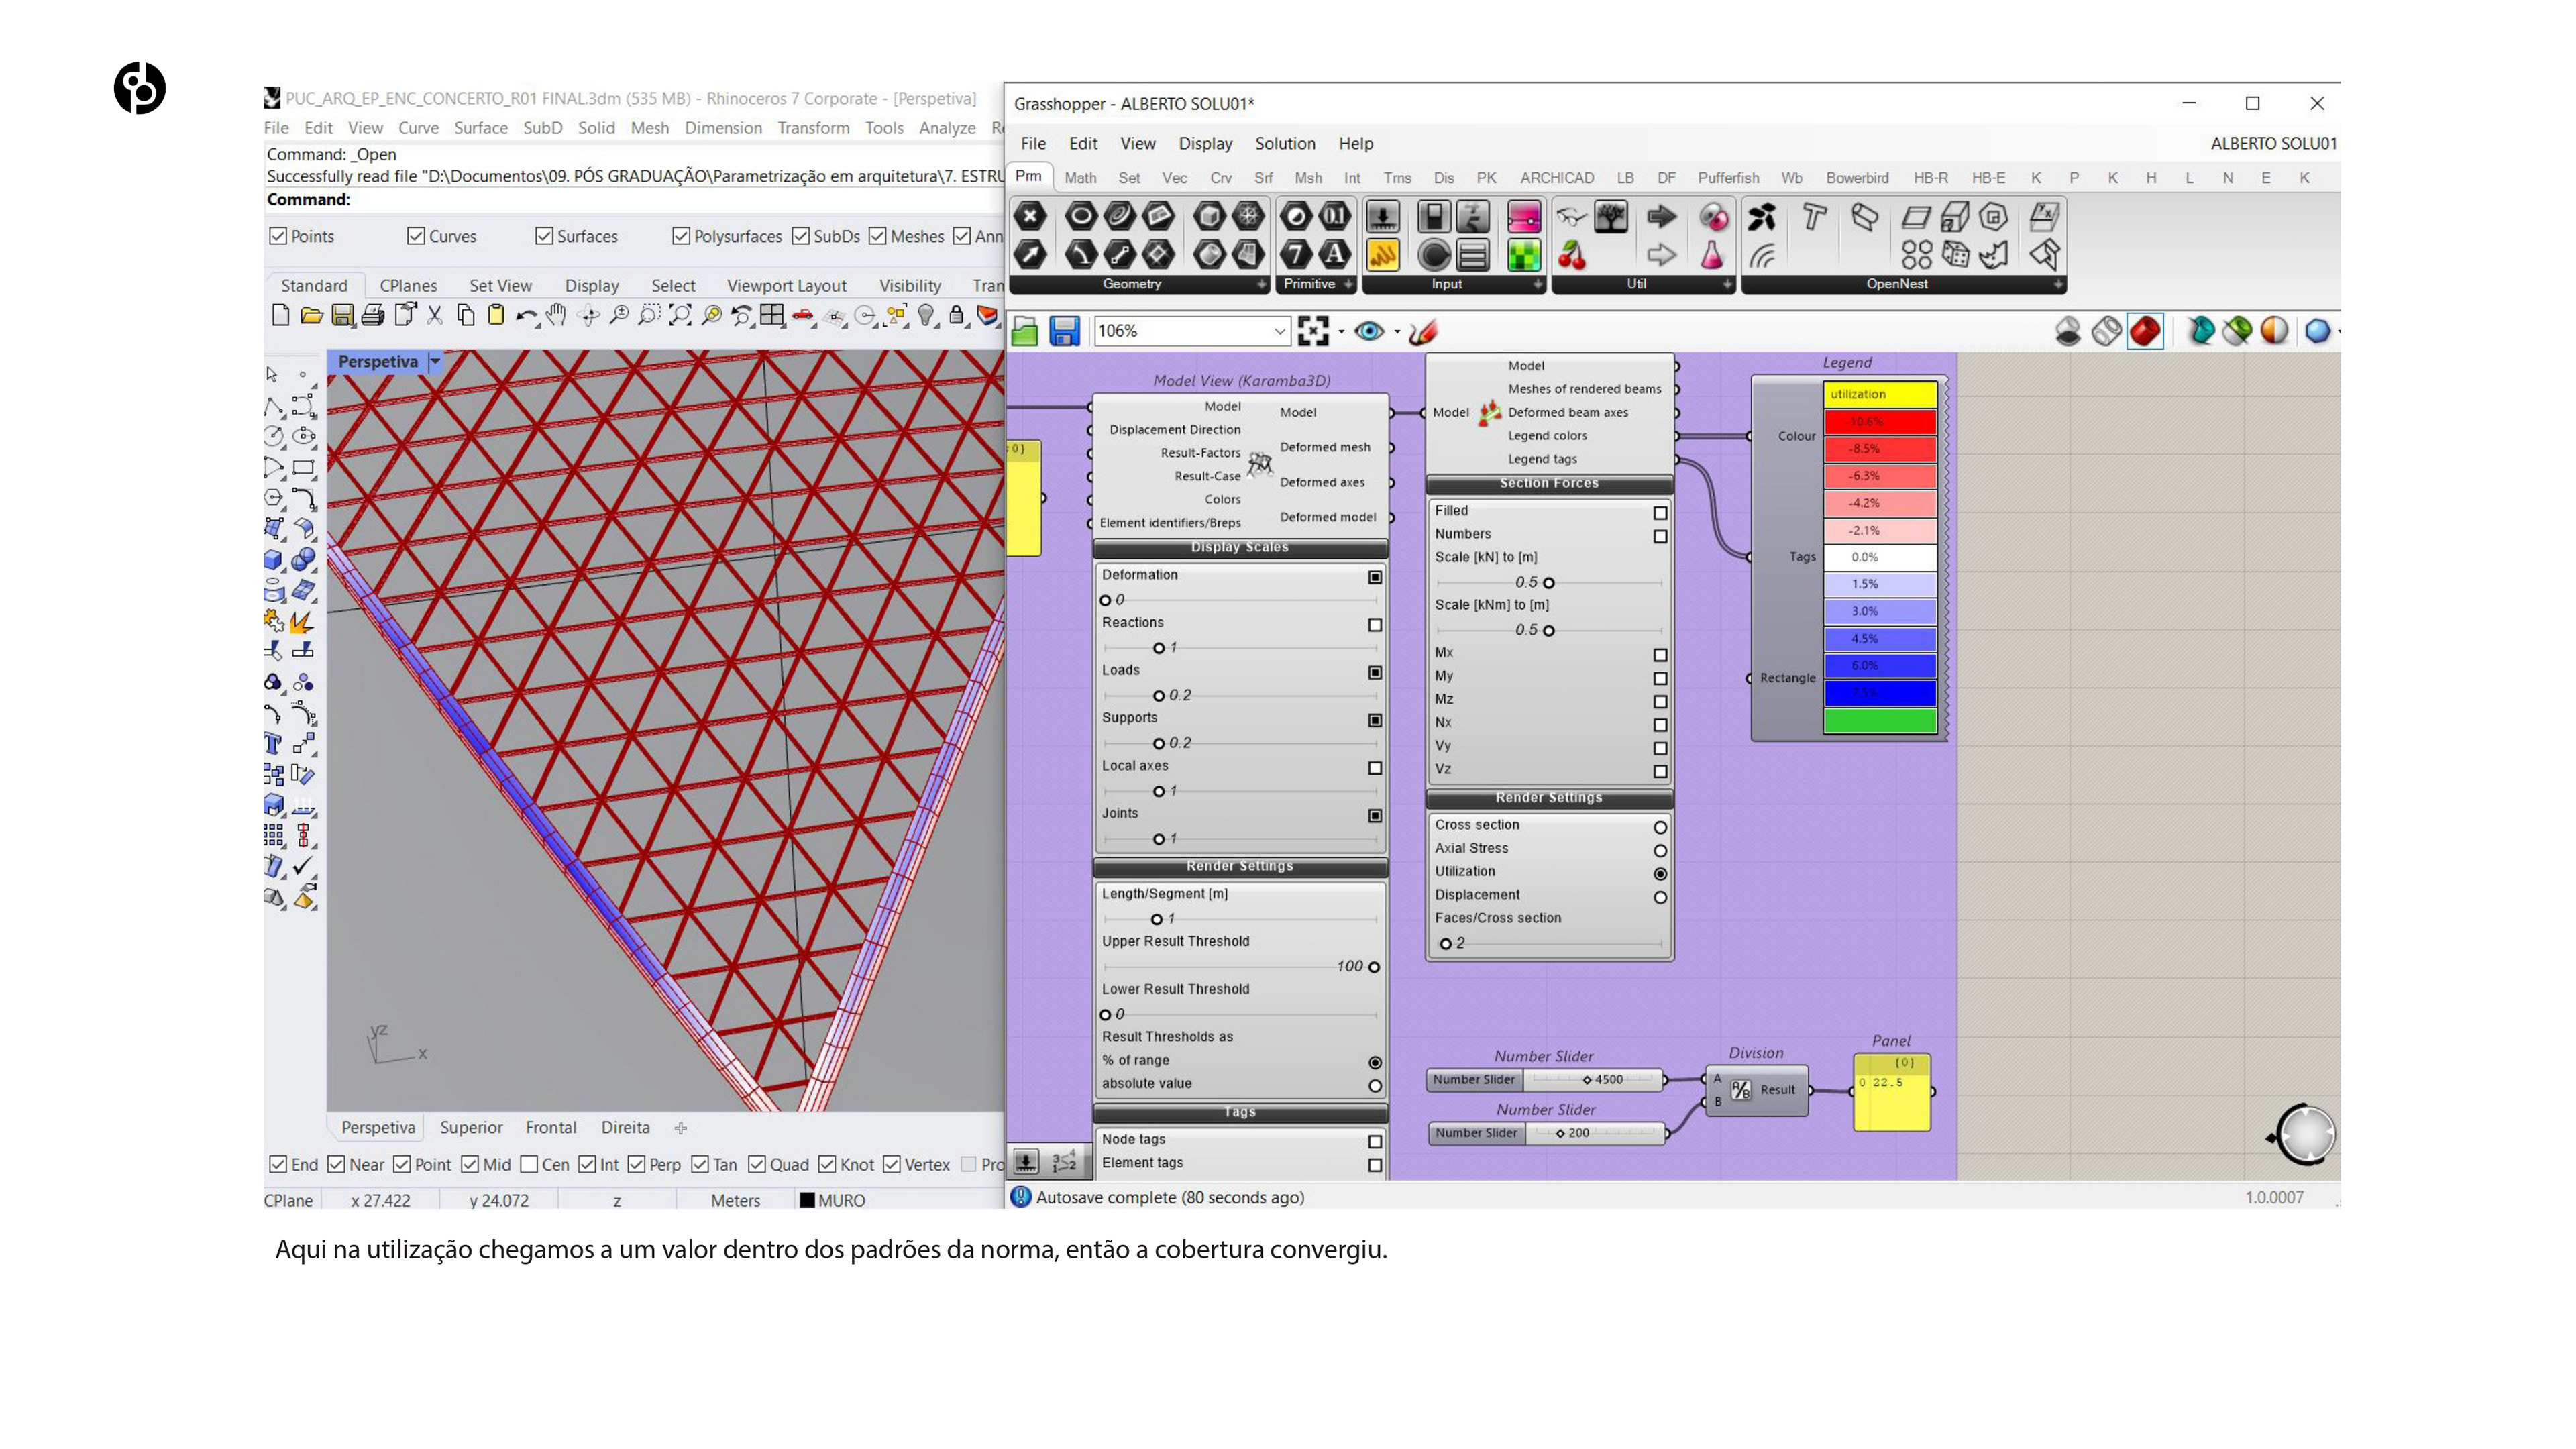The width and height of the screenshot is (2576, 1449).
Task: Click the sketch brush icon on canvas toolbar
Action: (1423, 331)
